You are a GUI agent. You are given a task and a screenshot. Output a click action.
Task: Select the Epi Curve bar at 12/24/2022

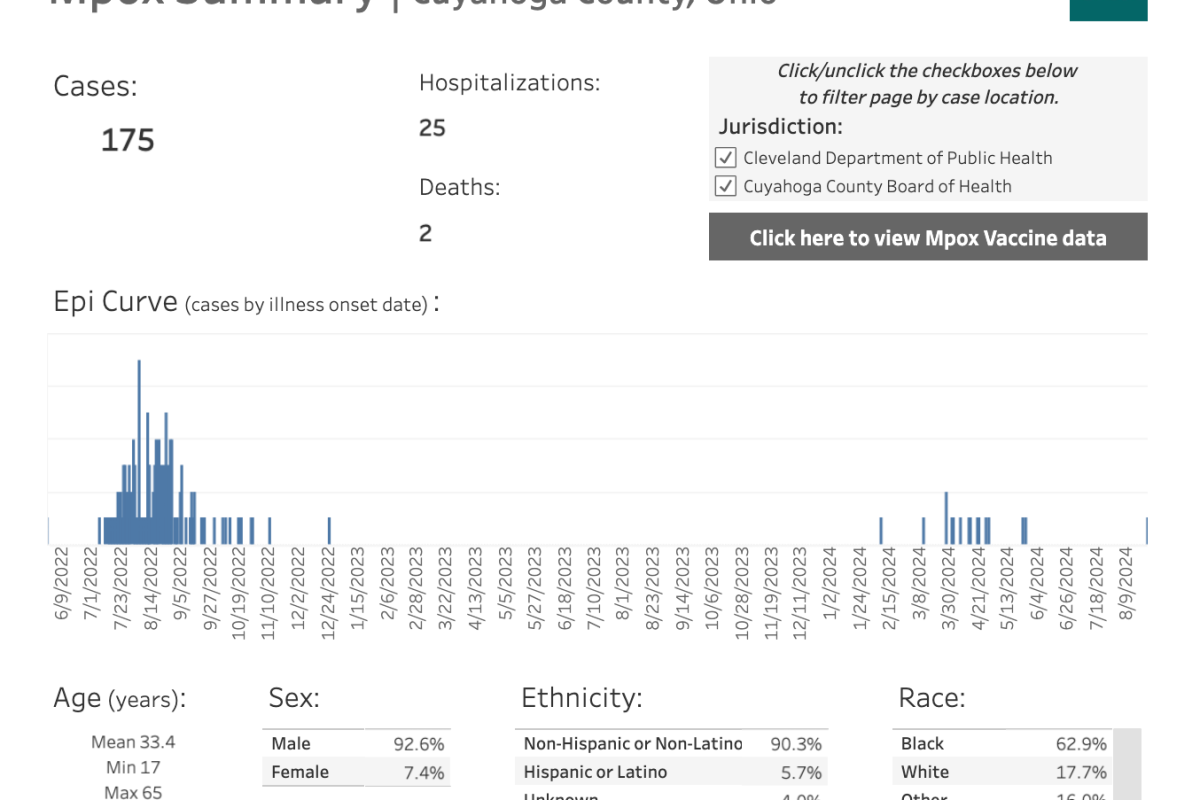tap(329, 531)
